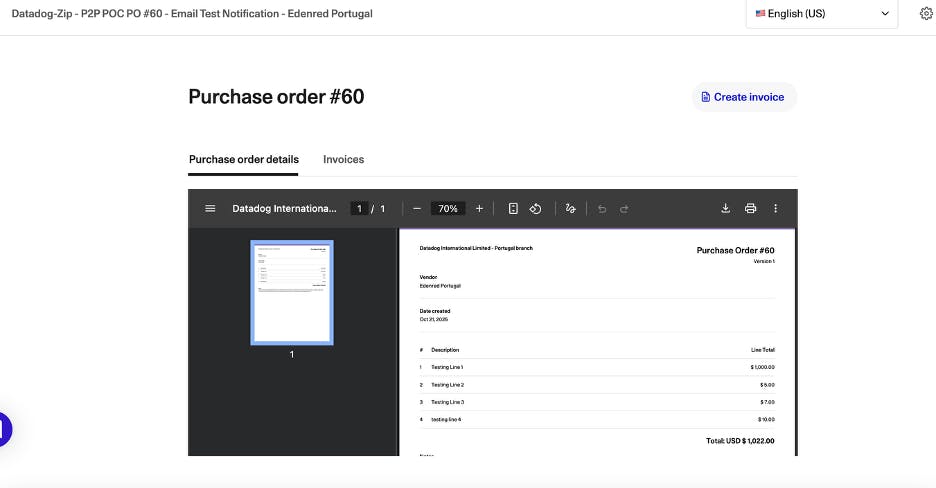The image size is (936, 488).
Task: Download the purchase order PDF
Action: coord(725,208)
